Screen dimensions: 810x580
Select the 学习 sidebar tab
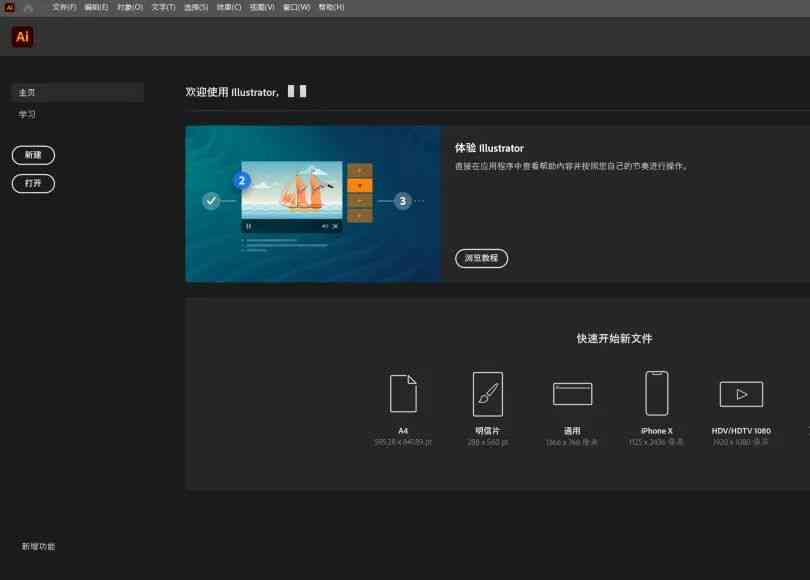(27, 115)
